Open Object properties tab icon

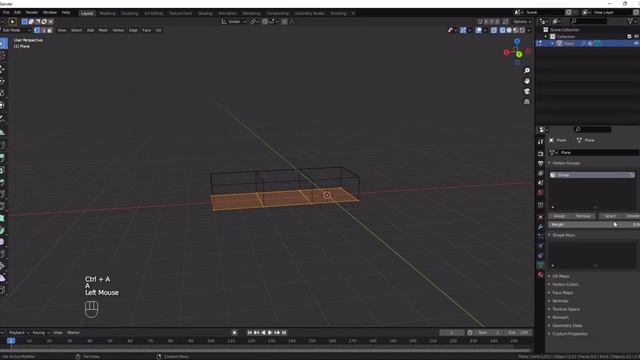click(540, 217)
